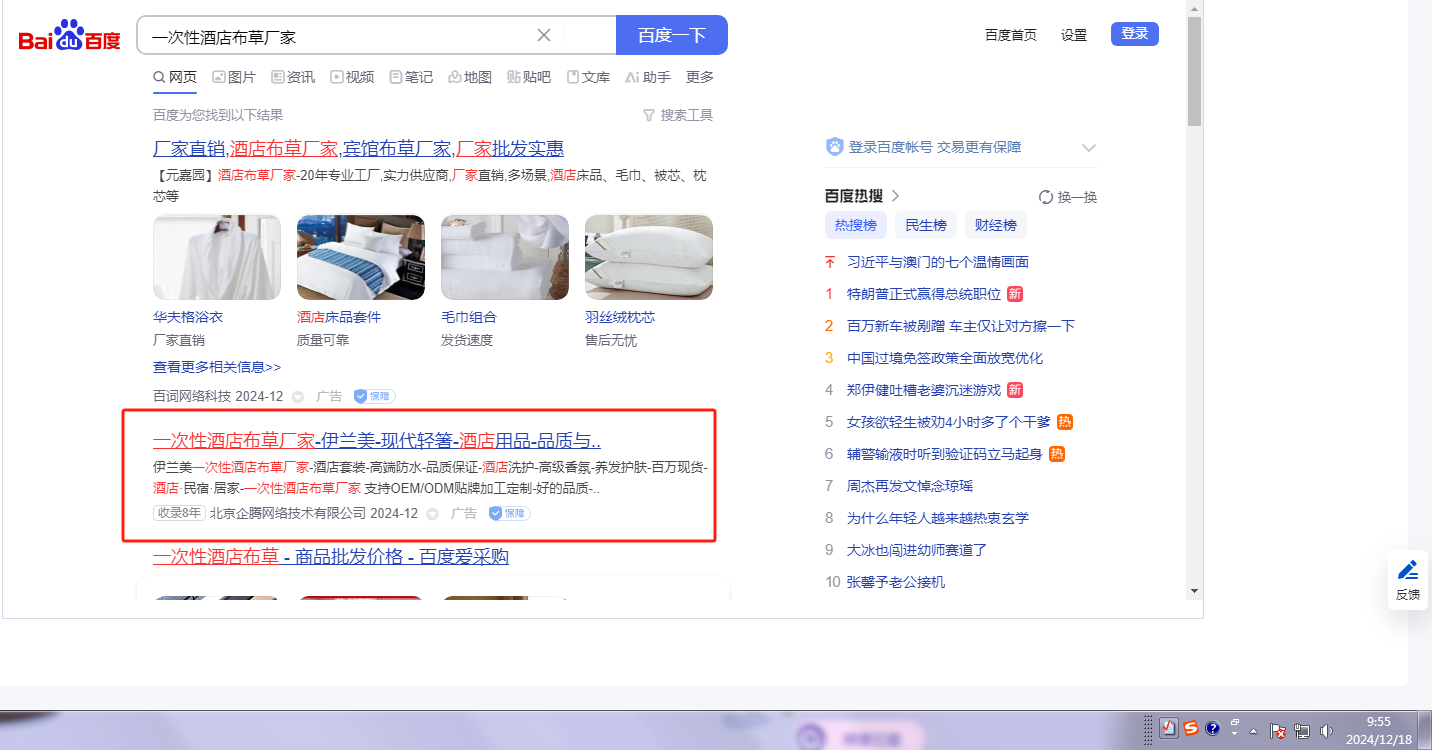This screenshot has height=750, width=1432.
Task: Click the Baidu logo
Action: 69,36
